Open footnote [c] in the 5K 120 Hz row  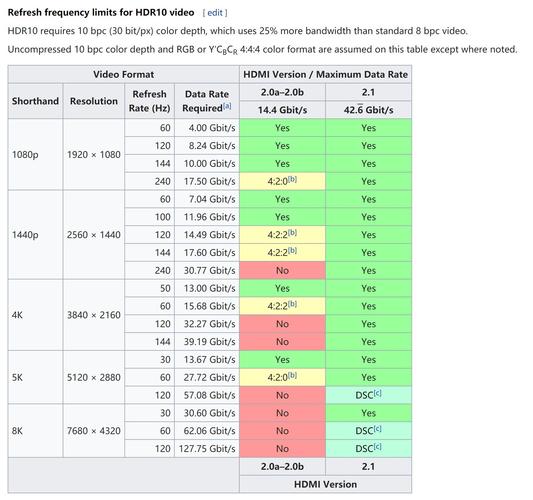click(x=377, y=393)
